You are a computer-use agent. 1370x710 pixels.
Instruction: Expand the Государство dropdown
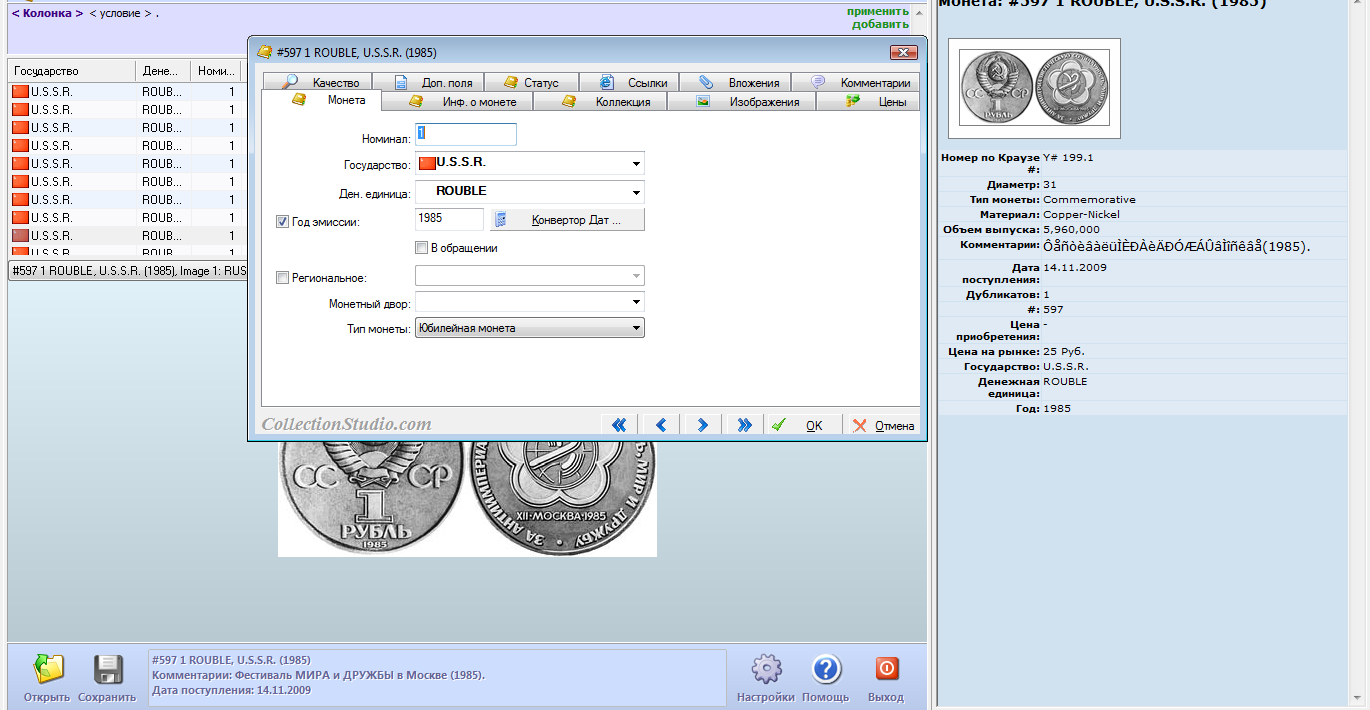tap(636, 163)
